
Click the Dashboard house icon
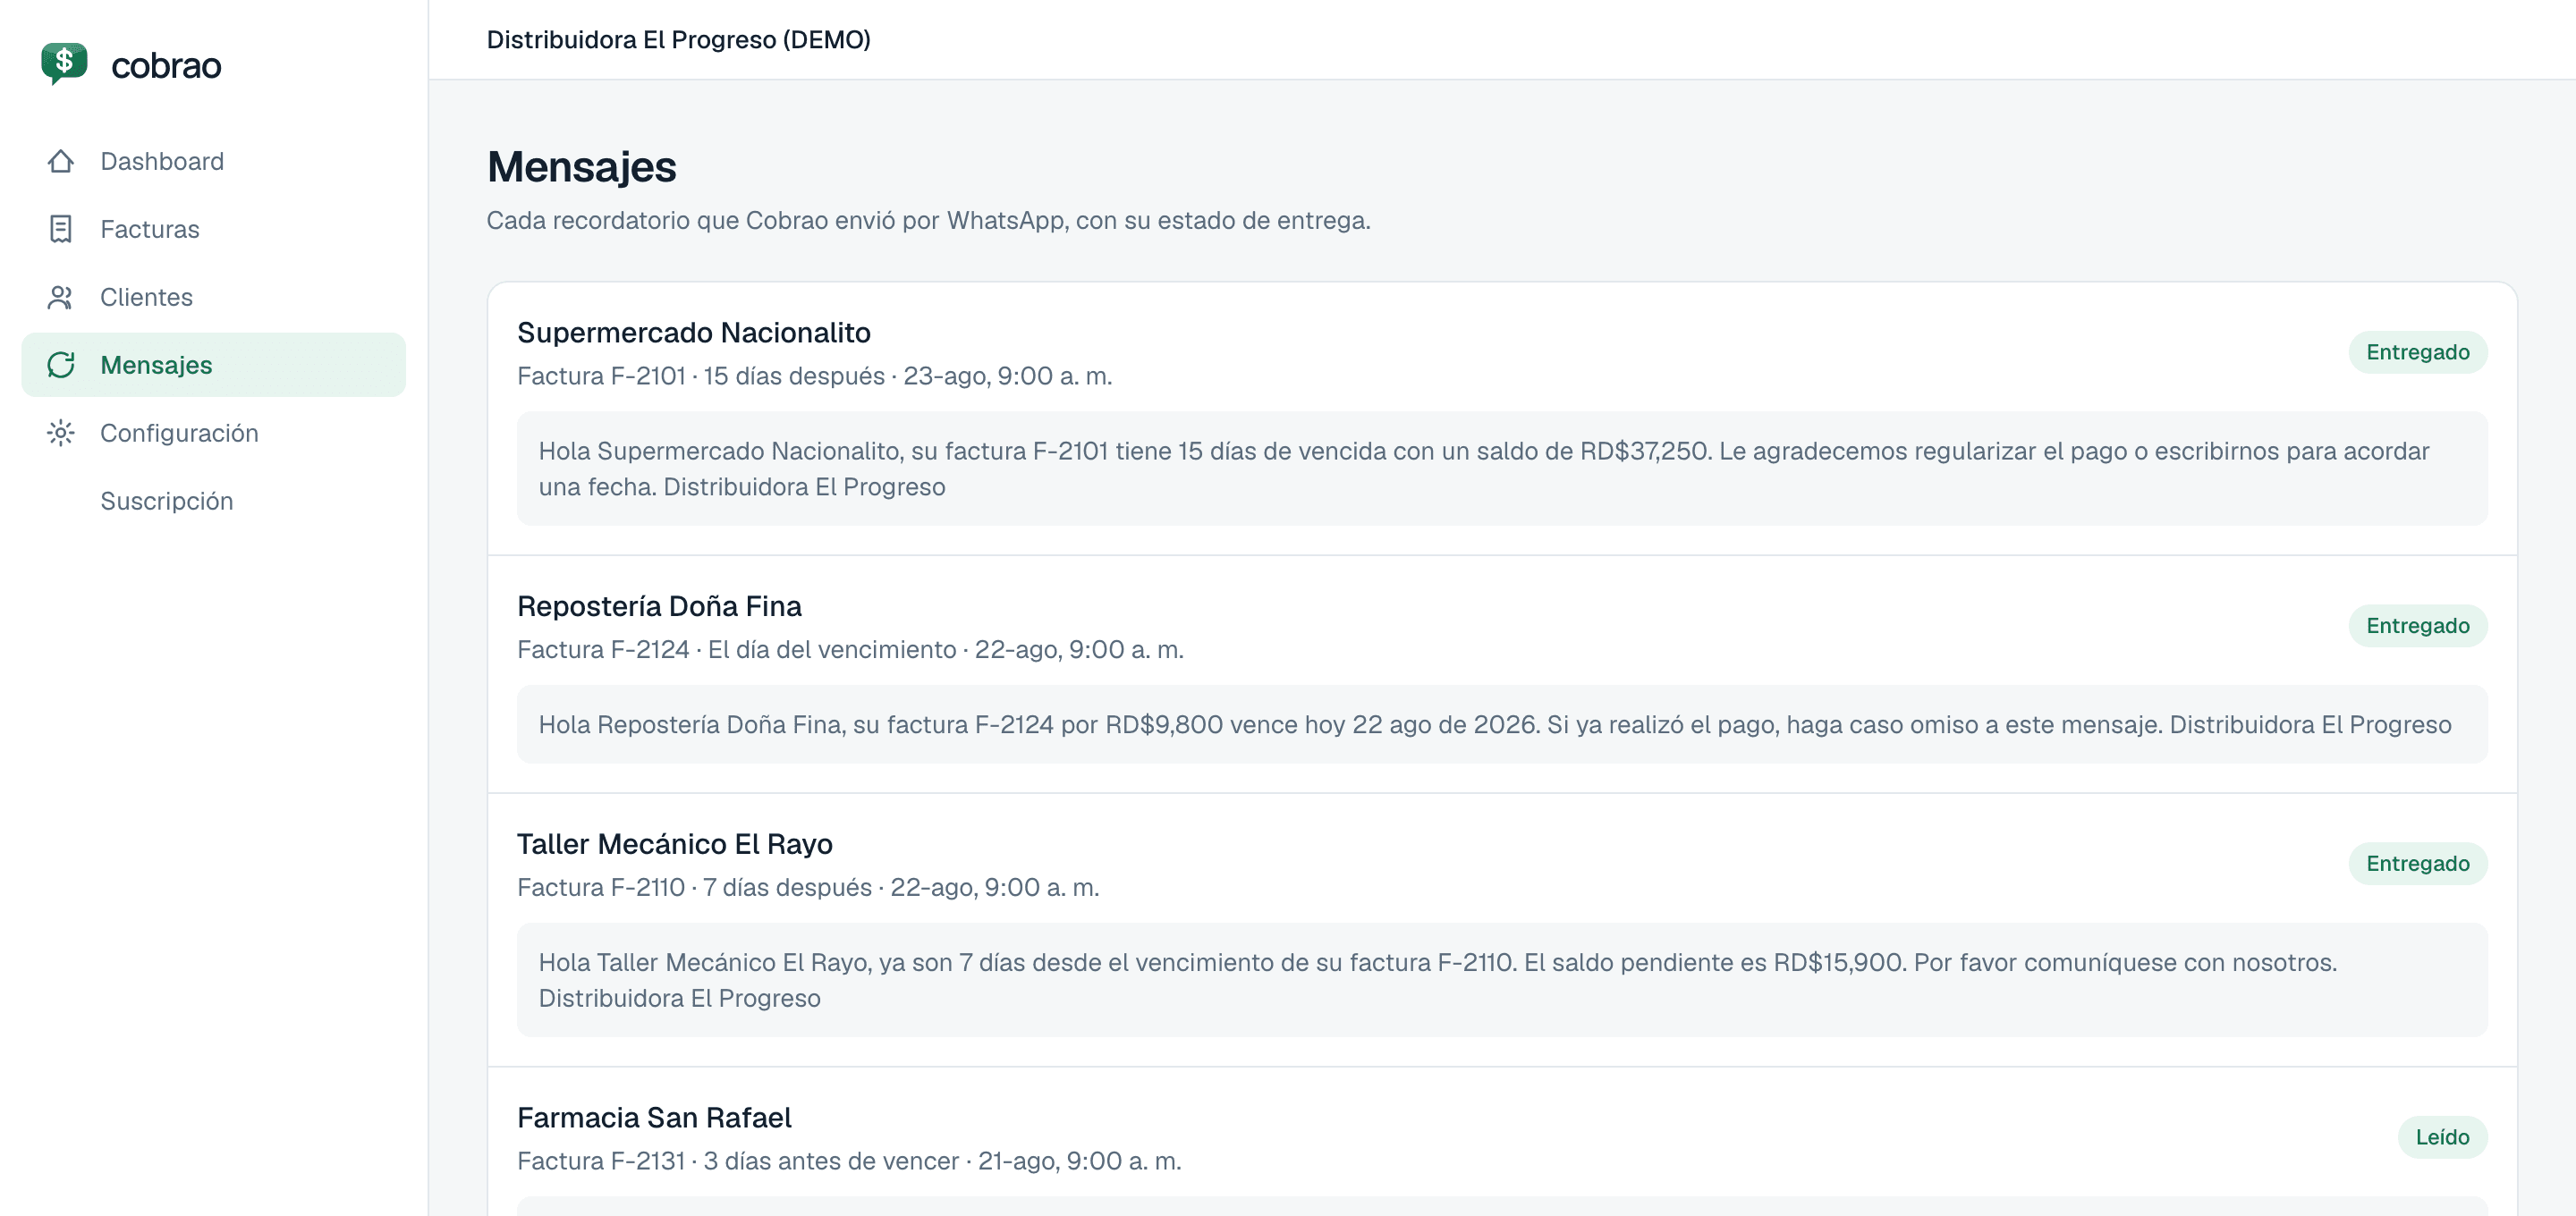tap(61, 161)
